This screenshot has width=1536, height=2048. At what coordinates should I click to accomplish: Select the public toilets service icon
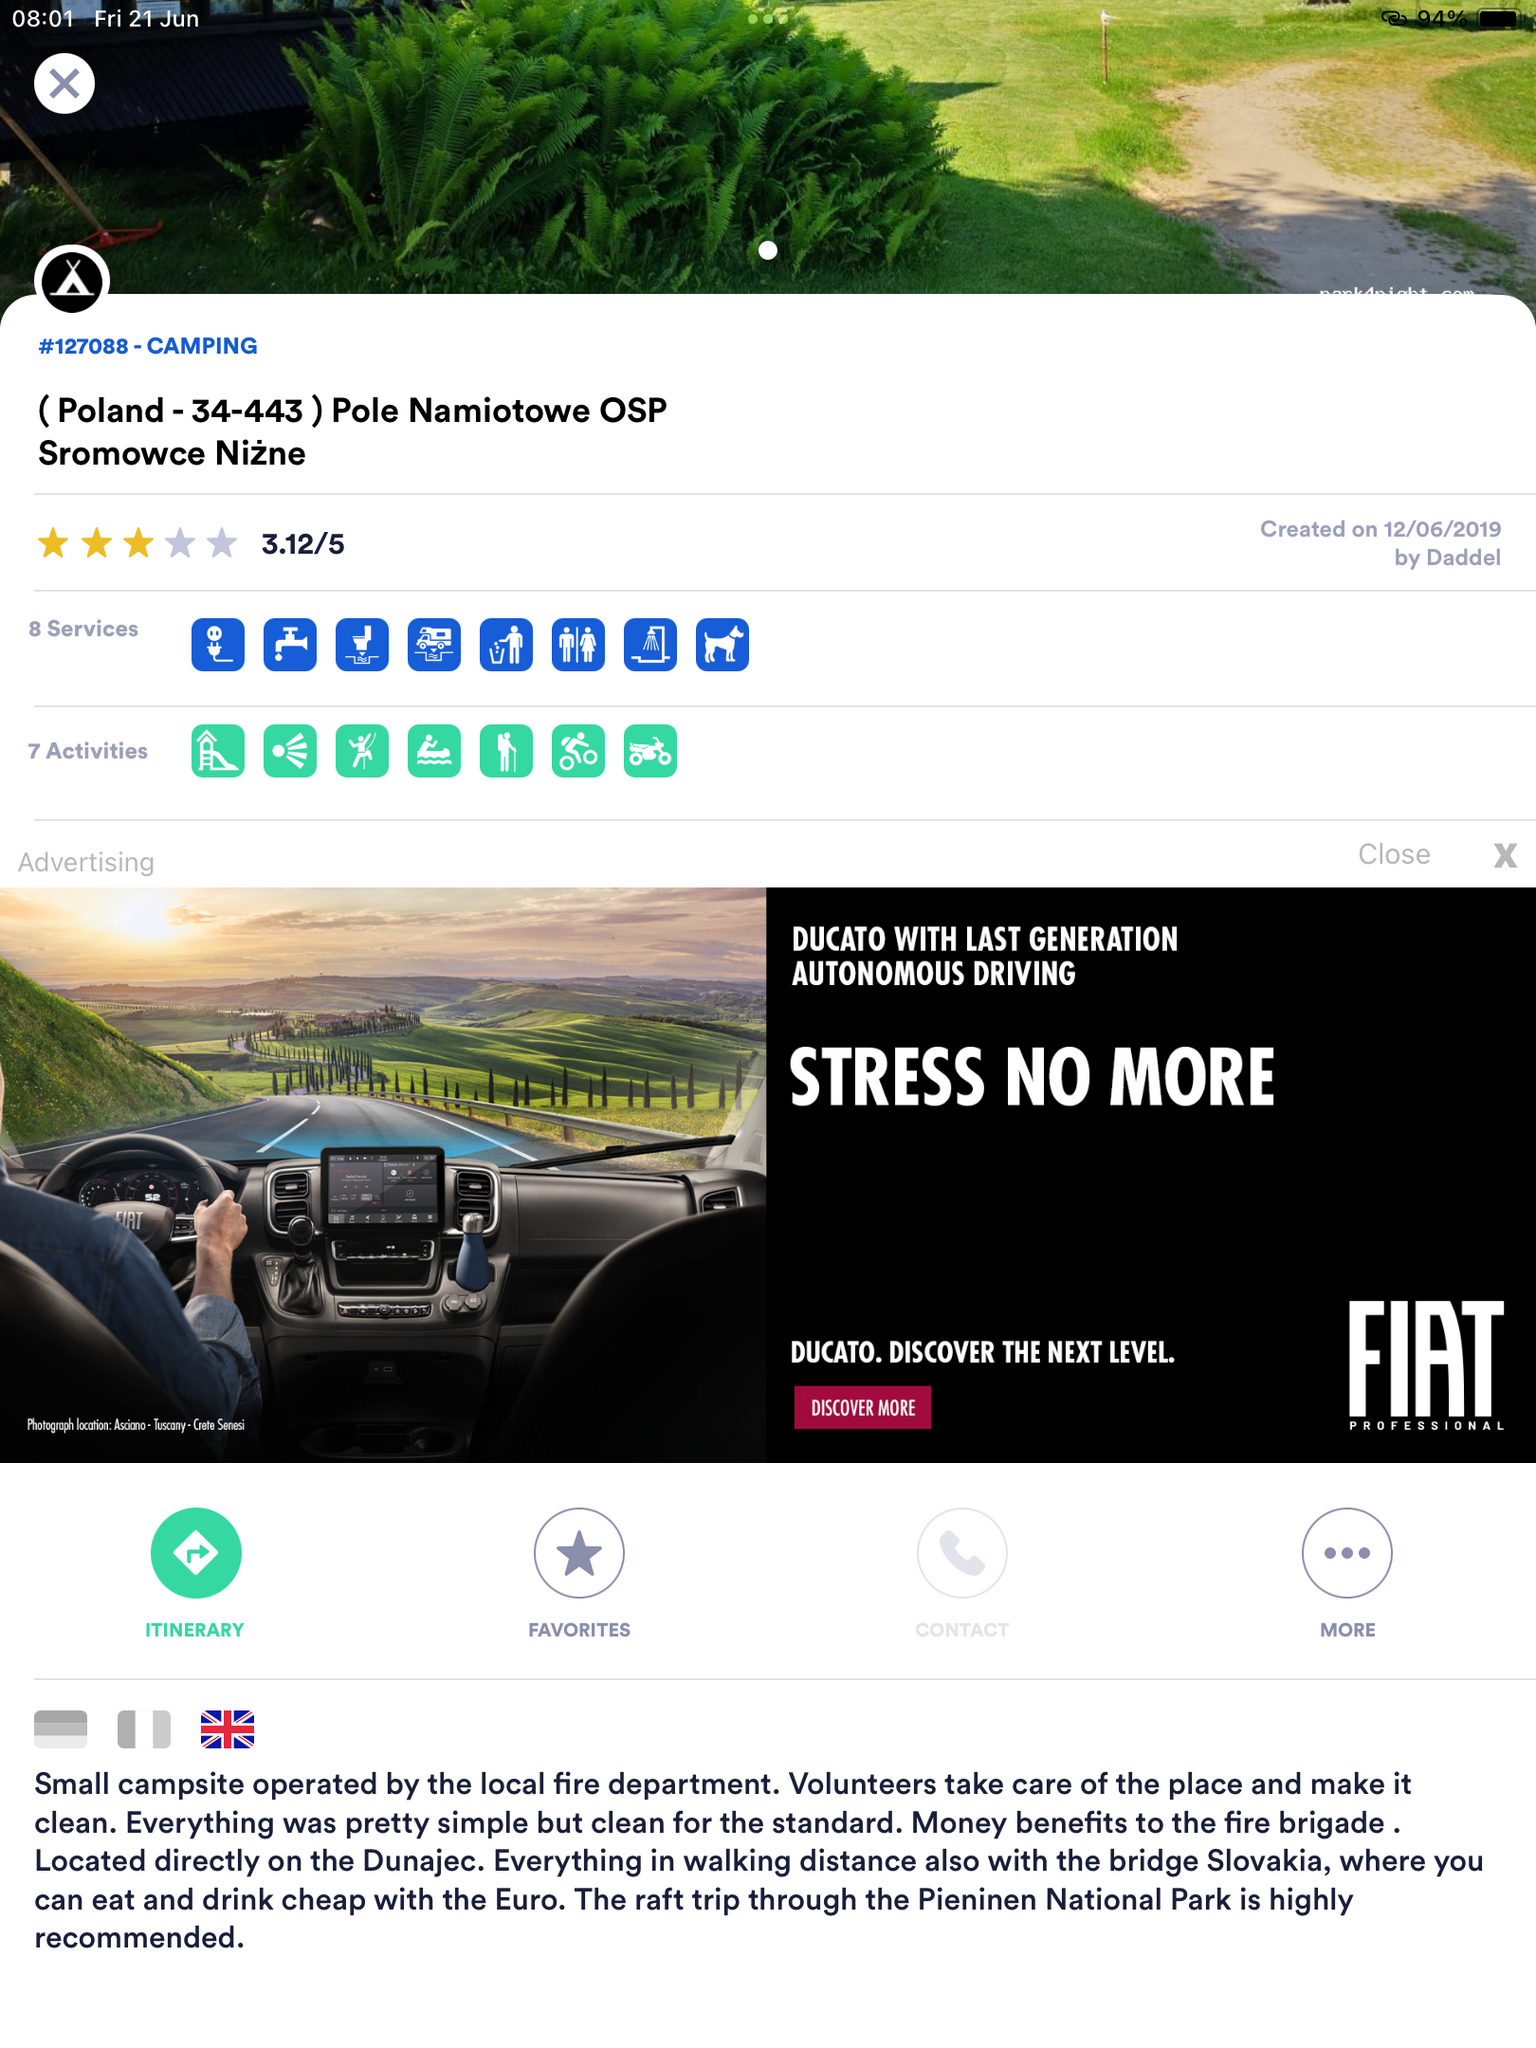578,645
